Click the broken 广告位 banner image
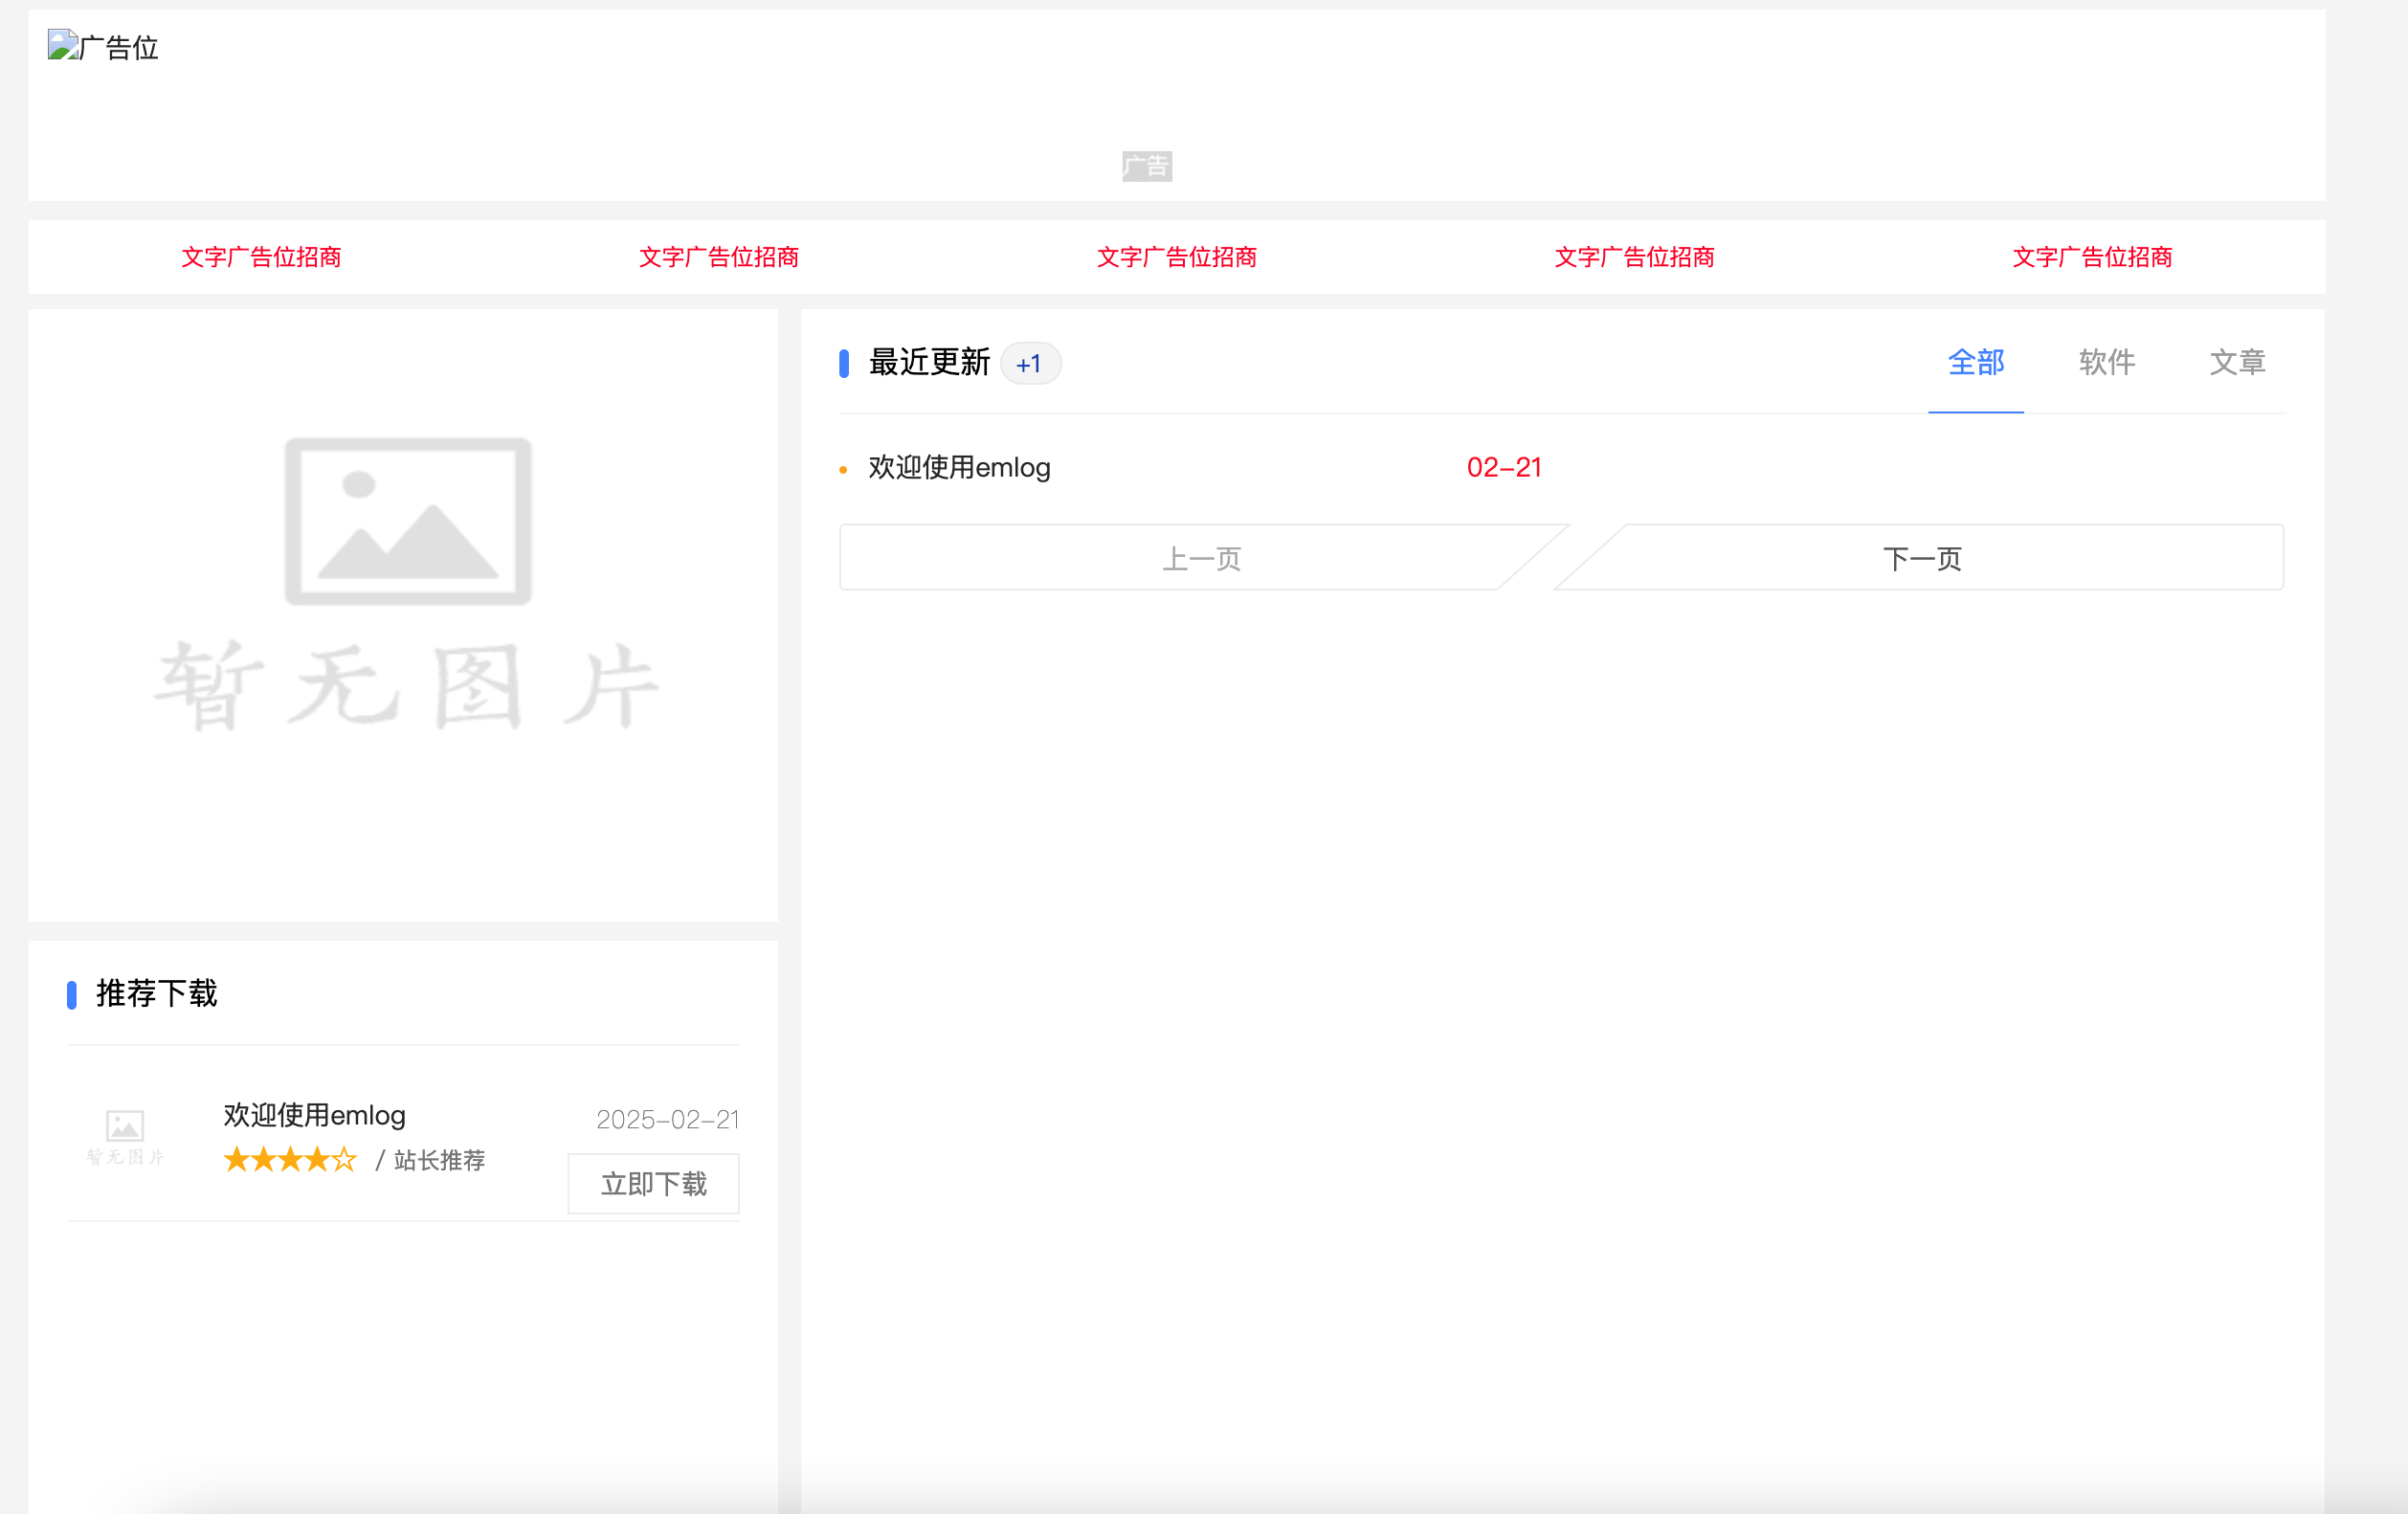This screenshot has width=2408, height=1514. point(103,47)
